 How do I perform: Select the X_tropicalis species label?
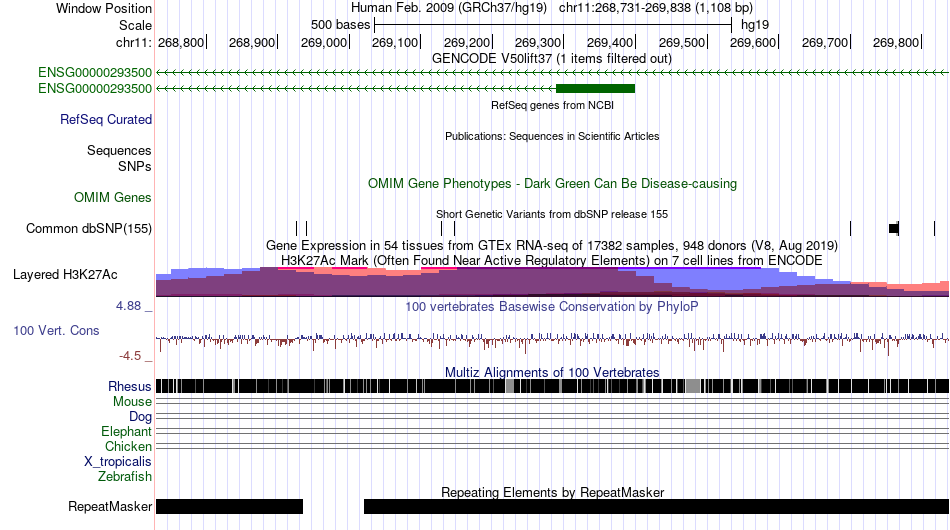[118, 462]
